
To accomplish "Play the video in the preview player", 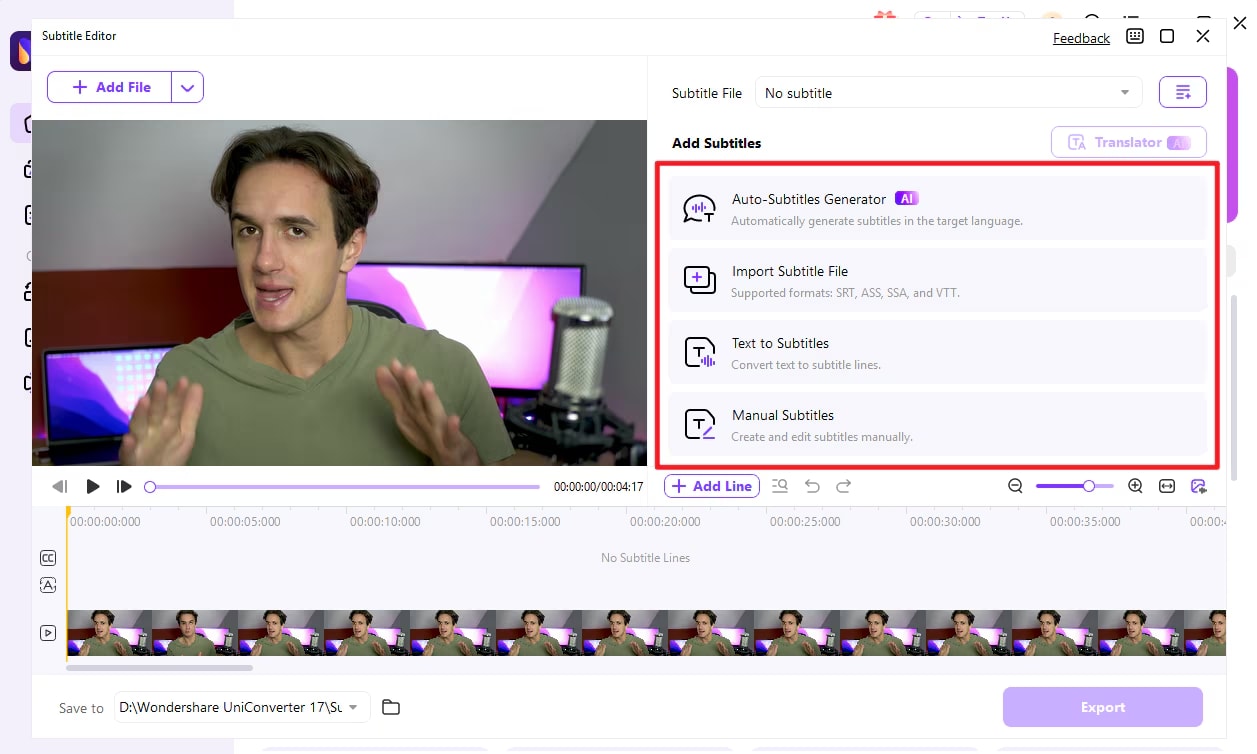I will [93, 486].
